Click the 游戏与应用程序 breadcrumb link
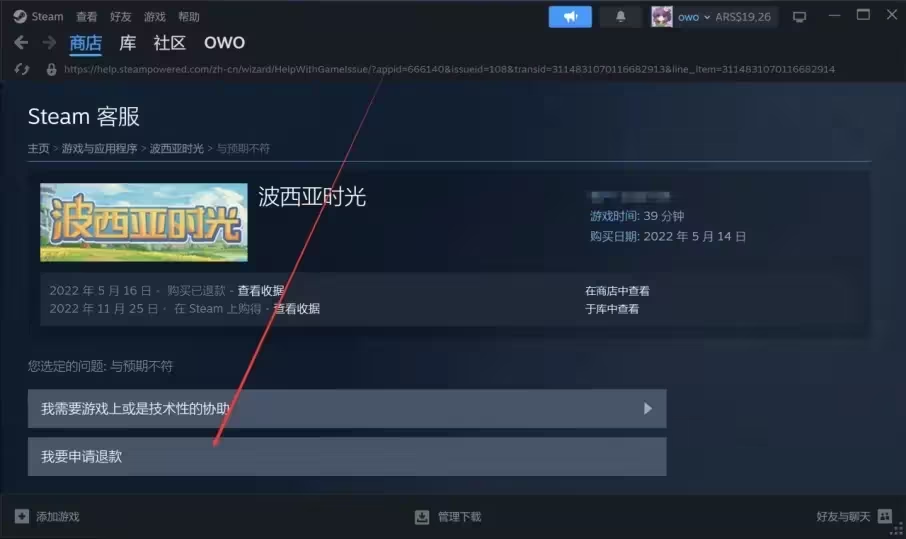 click(99, 148)
